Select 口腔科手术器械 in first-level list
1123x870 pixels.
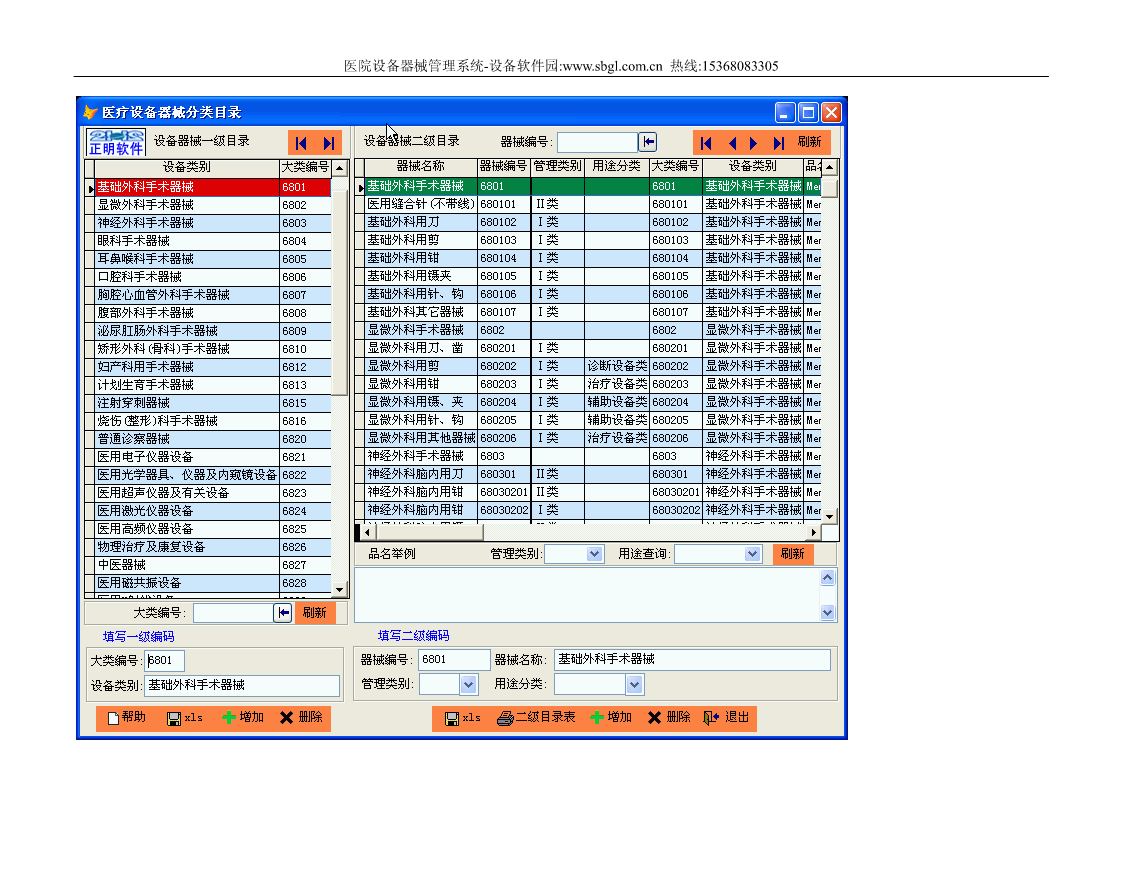213,276
